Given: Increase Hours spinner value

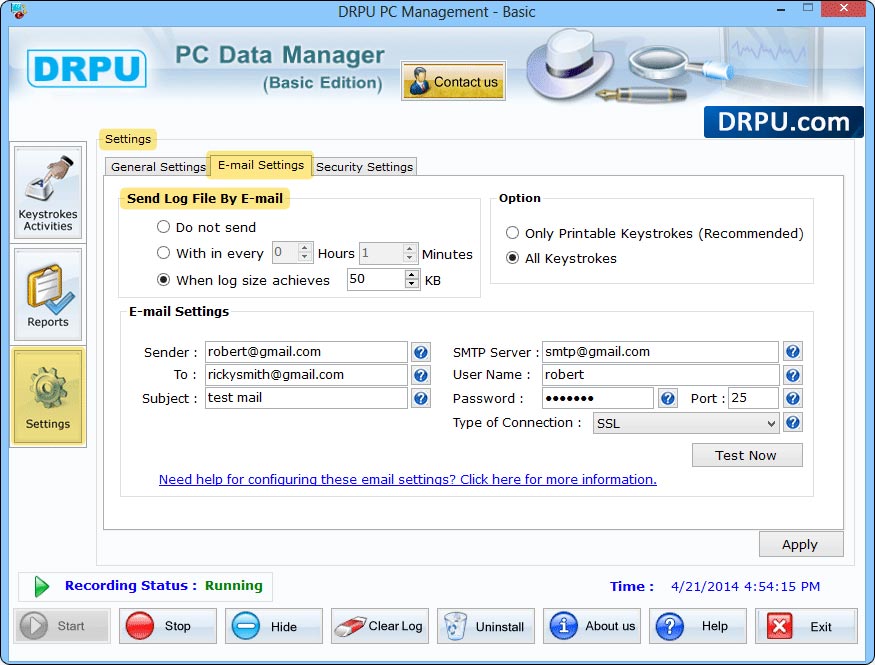Looking at the screenshot, I should [305, 248].
